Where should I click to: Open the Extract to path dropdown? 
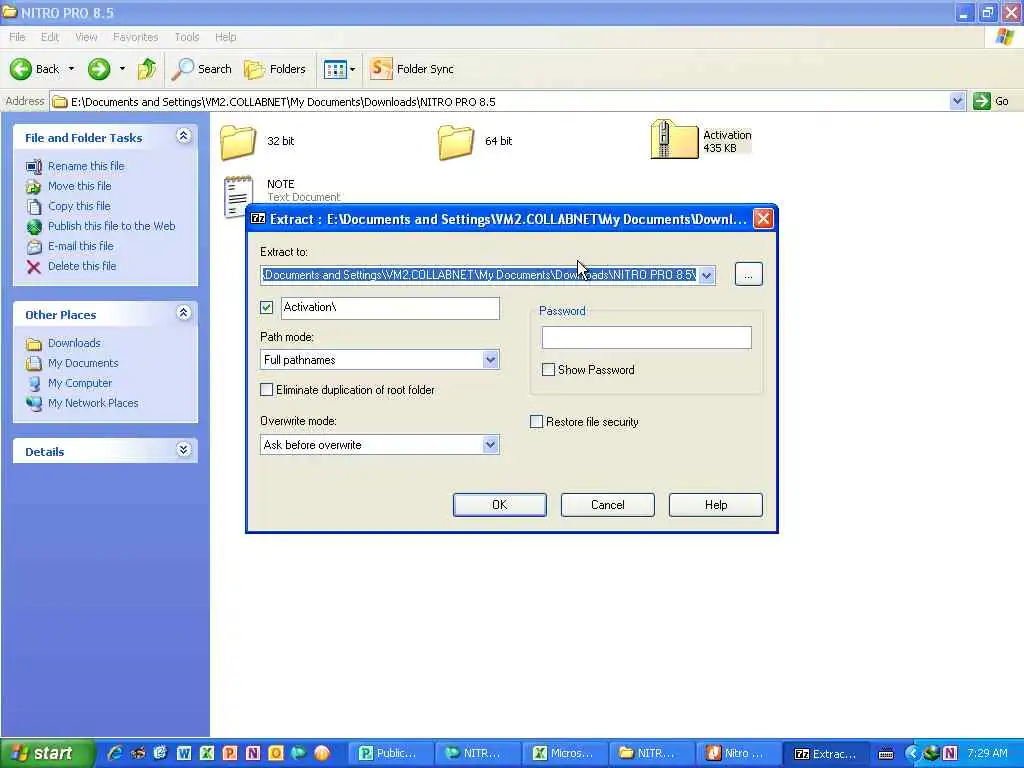click(x=707, y=276)
